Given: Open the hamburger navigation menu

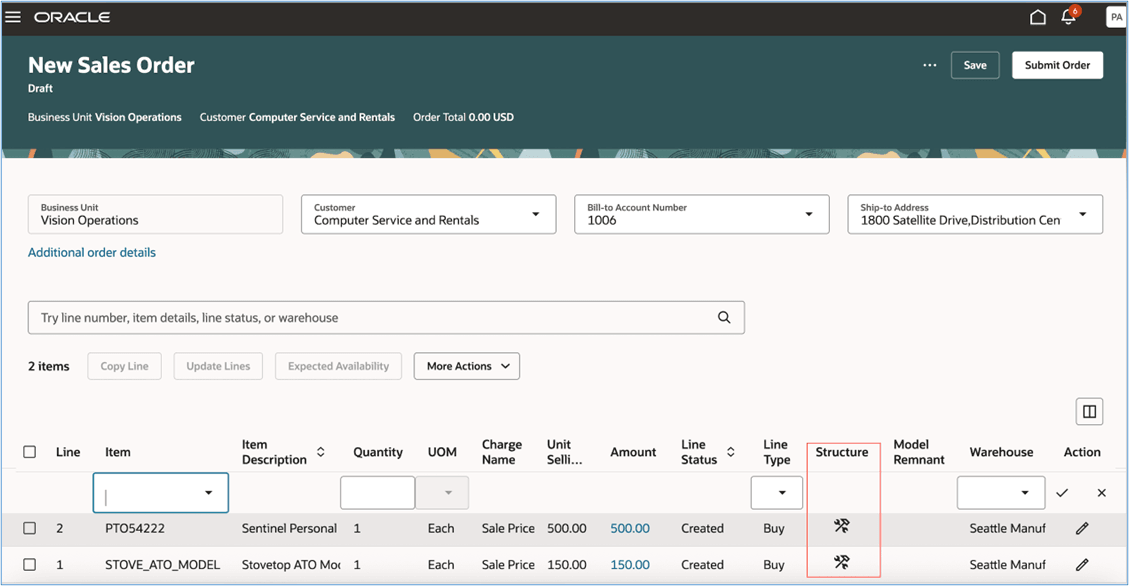Looking at the screenshot, I should click(x=14, y=17).
